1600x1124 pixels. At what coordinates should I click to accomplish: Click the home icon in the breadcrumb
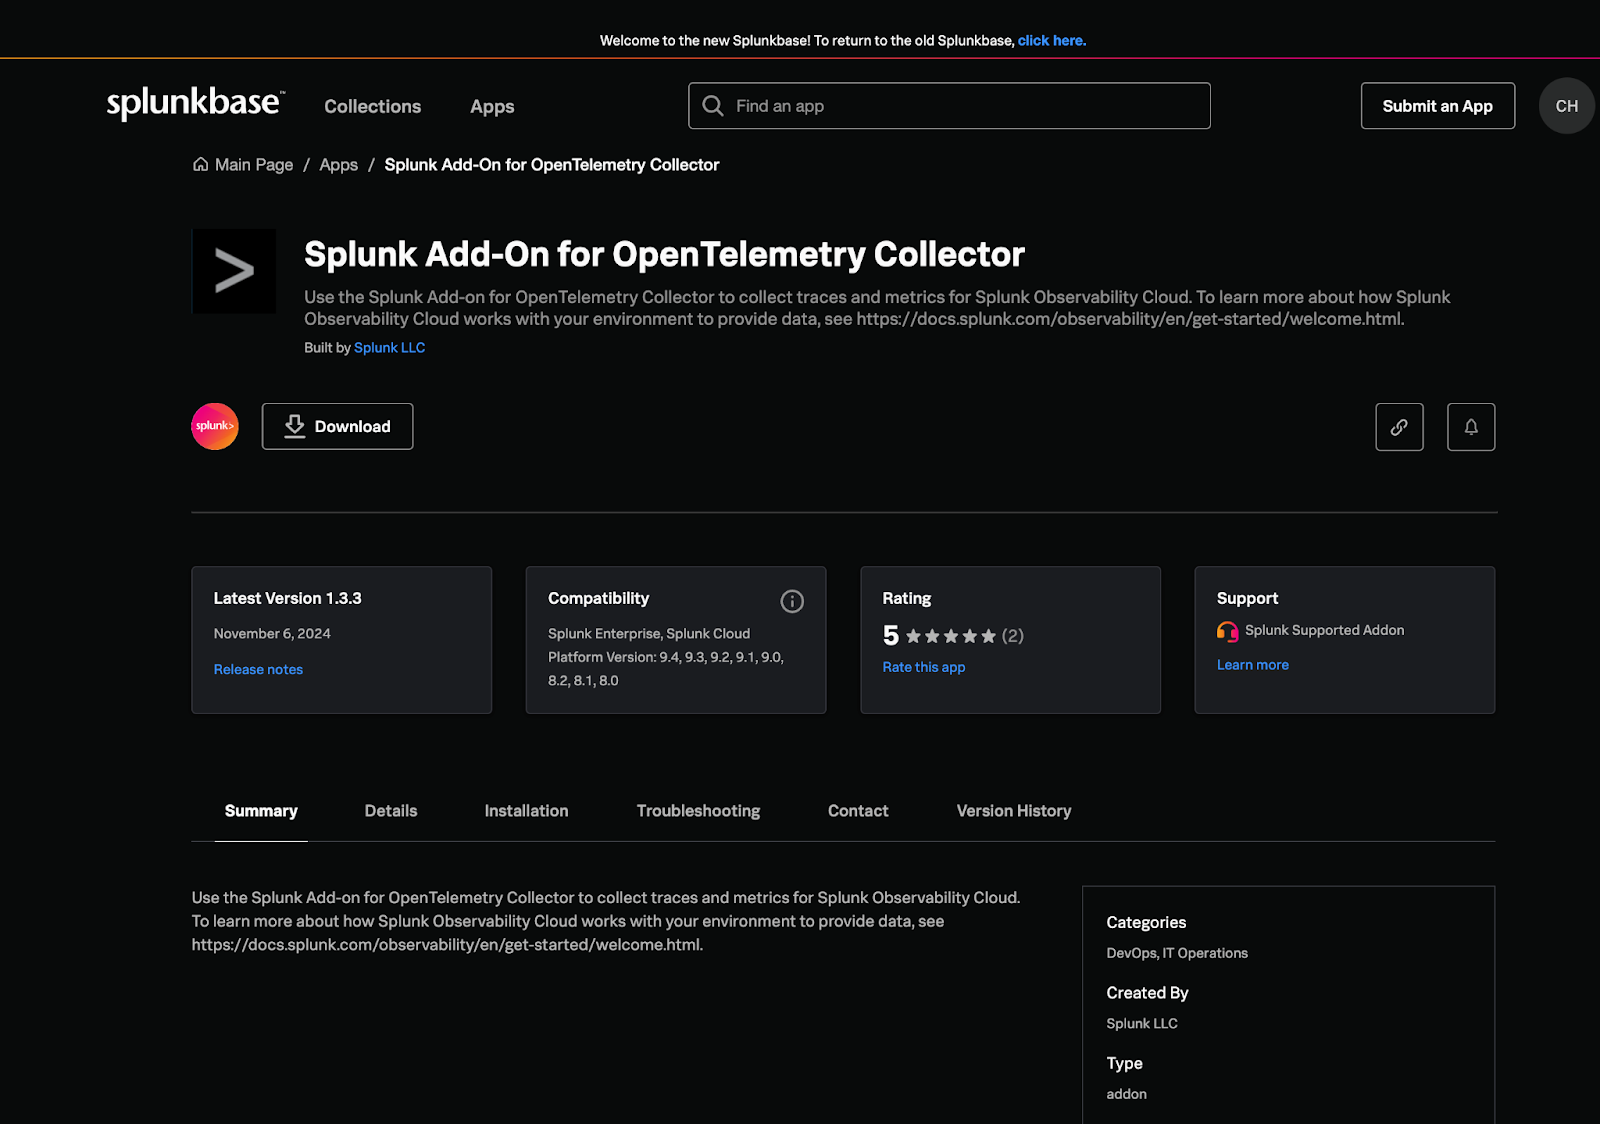200,164
